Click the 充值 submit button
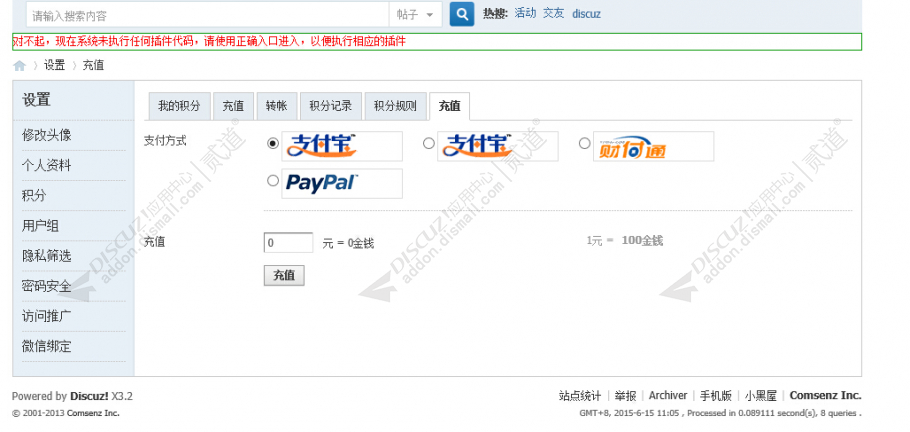The width and height of the screenshot is (910, 432). (x=284, y=276)
